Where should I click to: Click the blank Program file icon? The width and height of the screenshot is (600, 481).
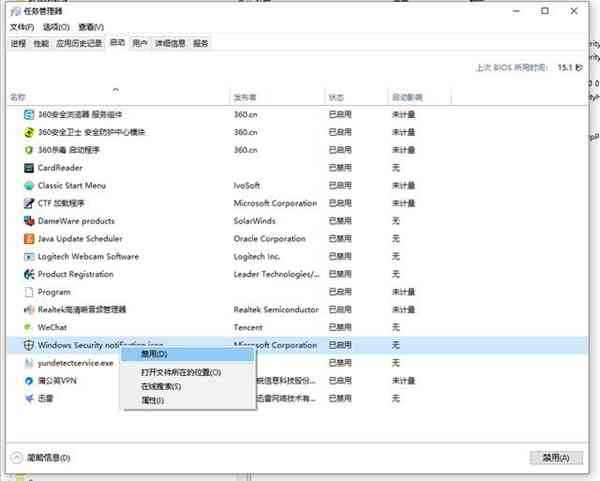tap(29, 292)
